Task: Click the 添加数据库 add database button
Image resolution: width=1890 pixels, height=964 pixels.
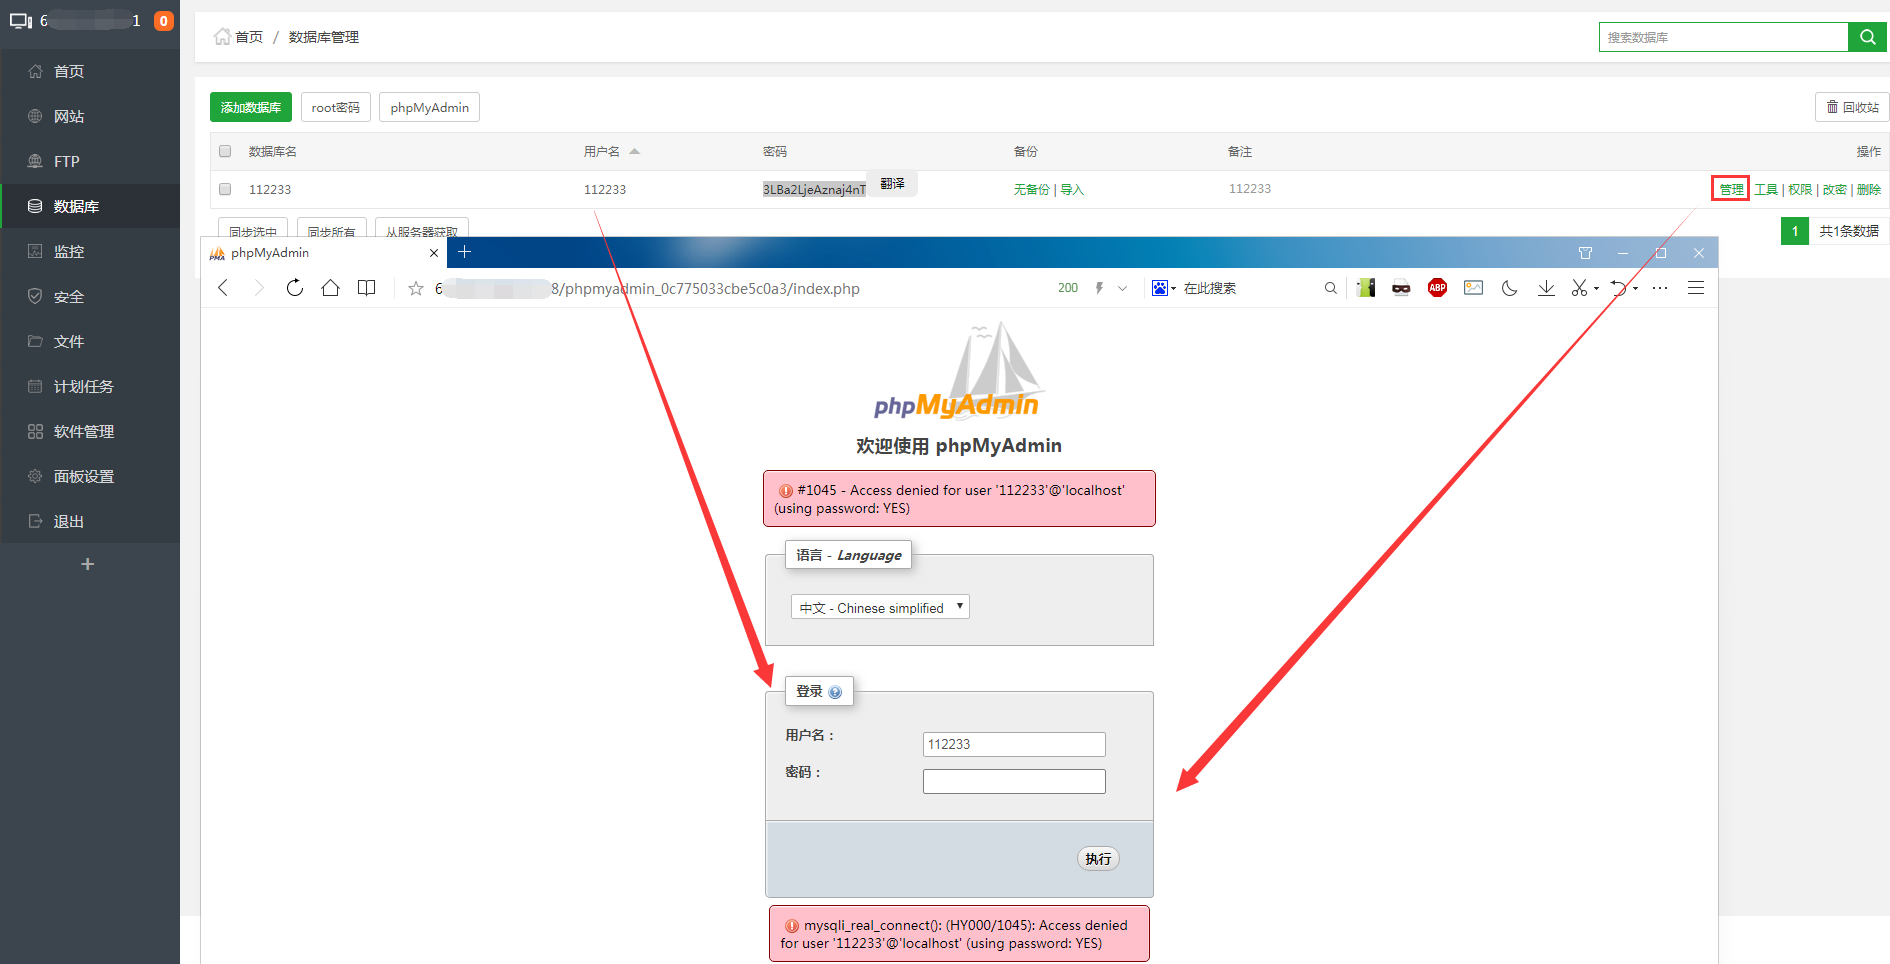Action: 251,107
